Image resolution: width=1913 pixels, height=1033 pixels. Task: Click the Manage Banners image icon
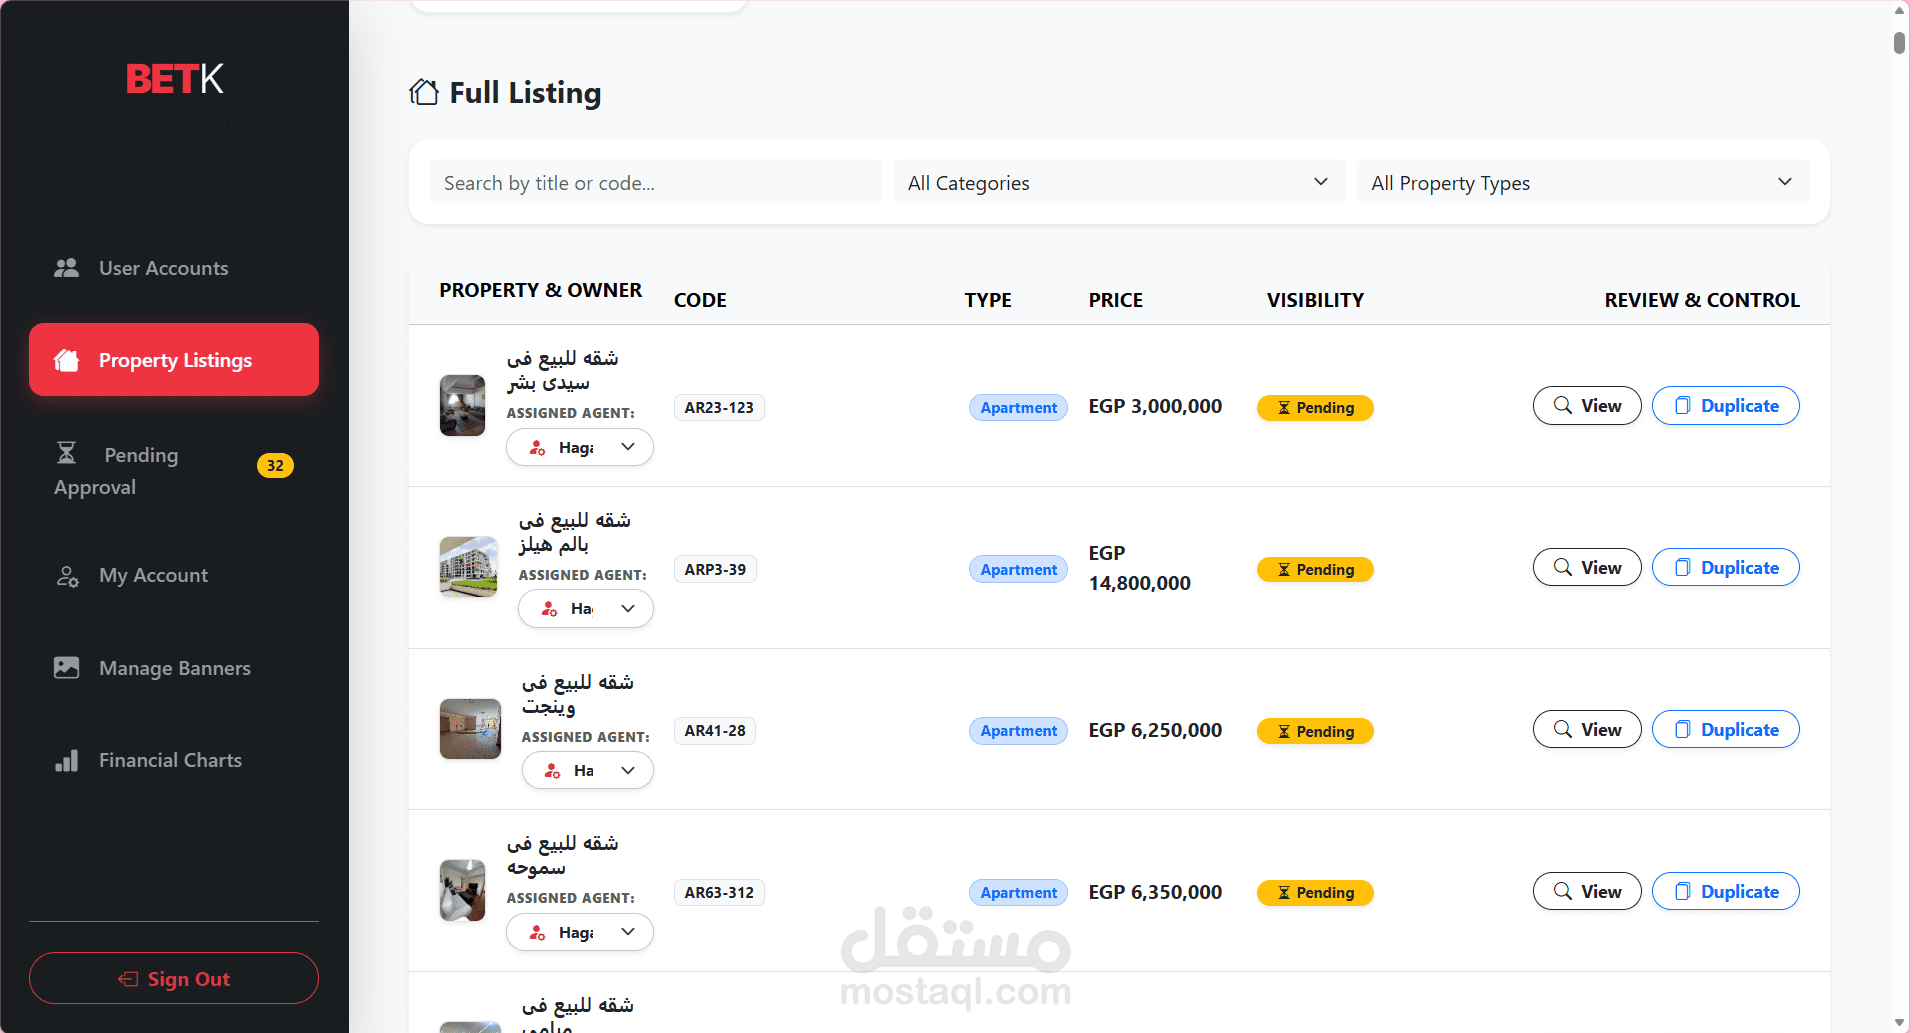coord(66,668)
